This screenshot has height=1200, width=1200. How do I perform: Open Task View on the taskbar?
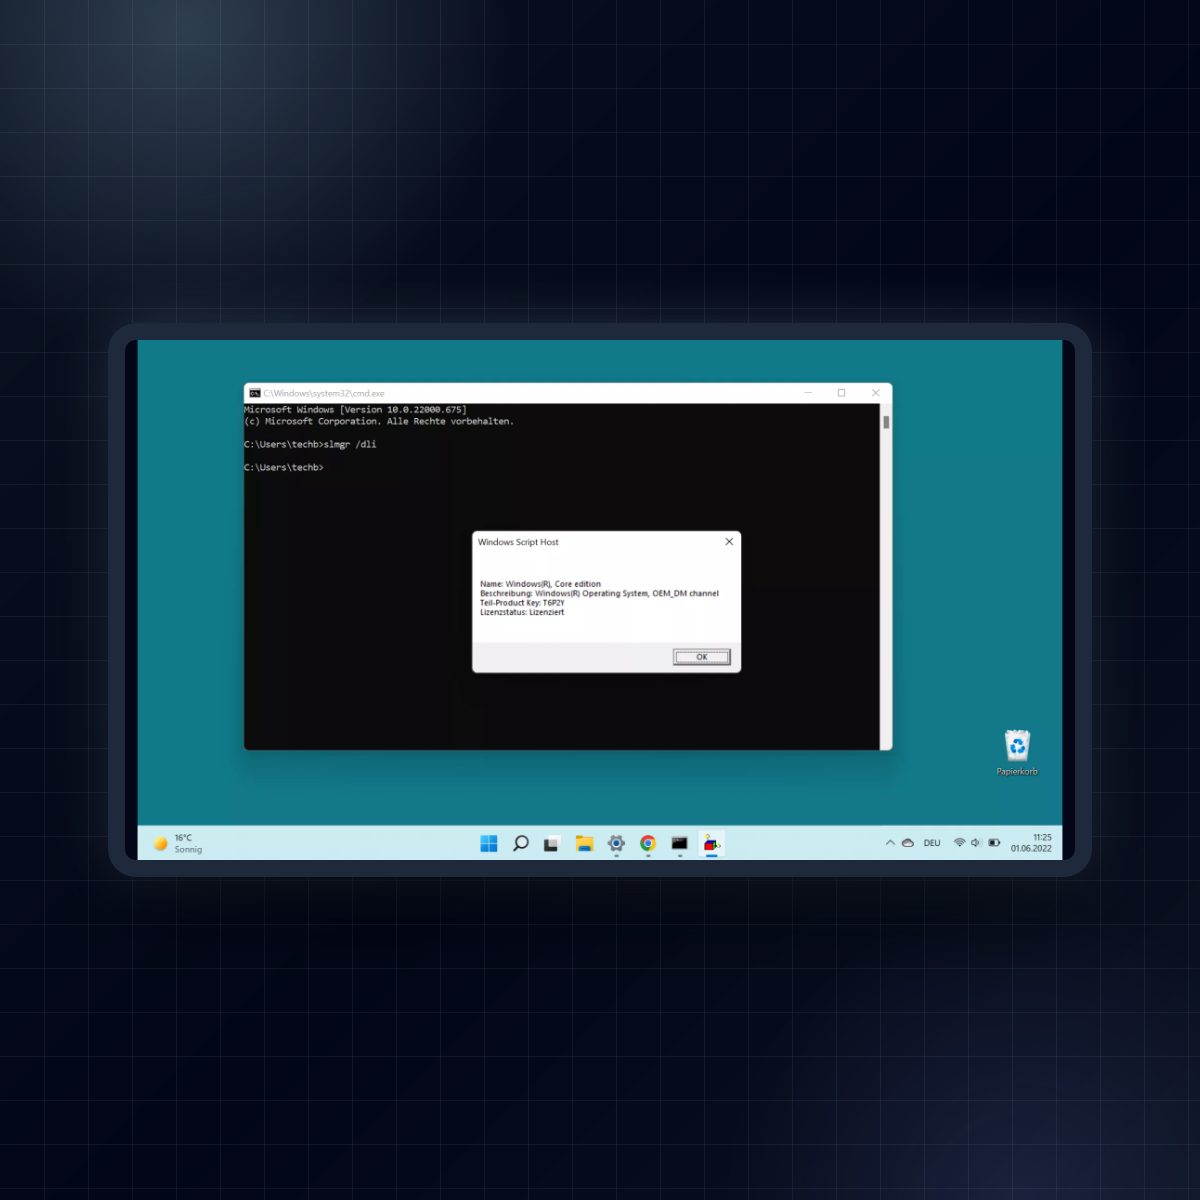(551, 844)
